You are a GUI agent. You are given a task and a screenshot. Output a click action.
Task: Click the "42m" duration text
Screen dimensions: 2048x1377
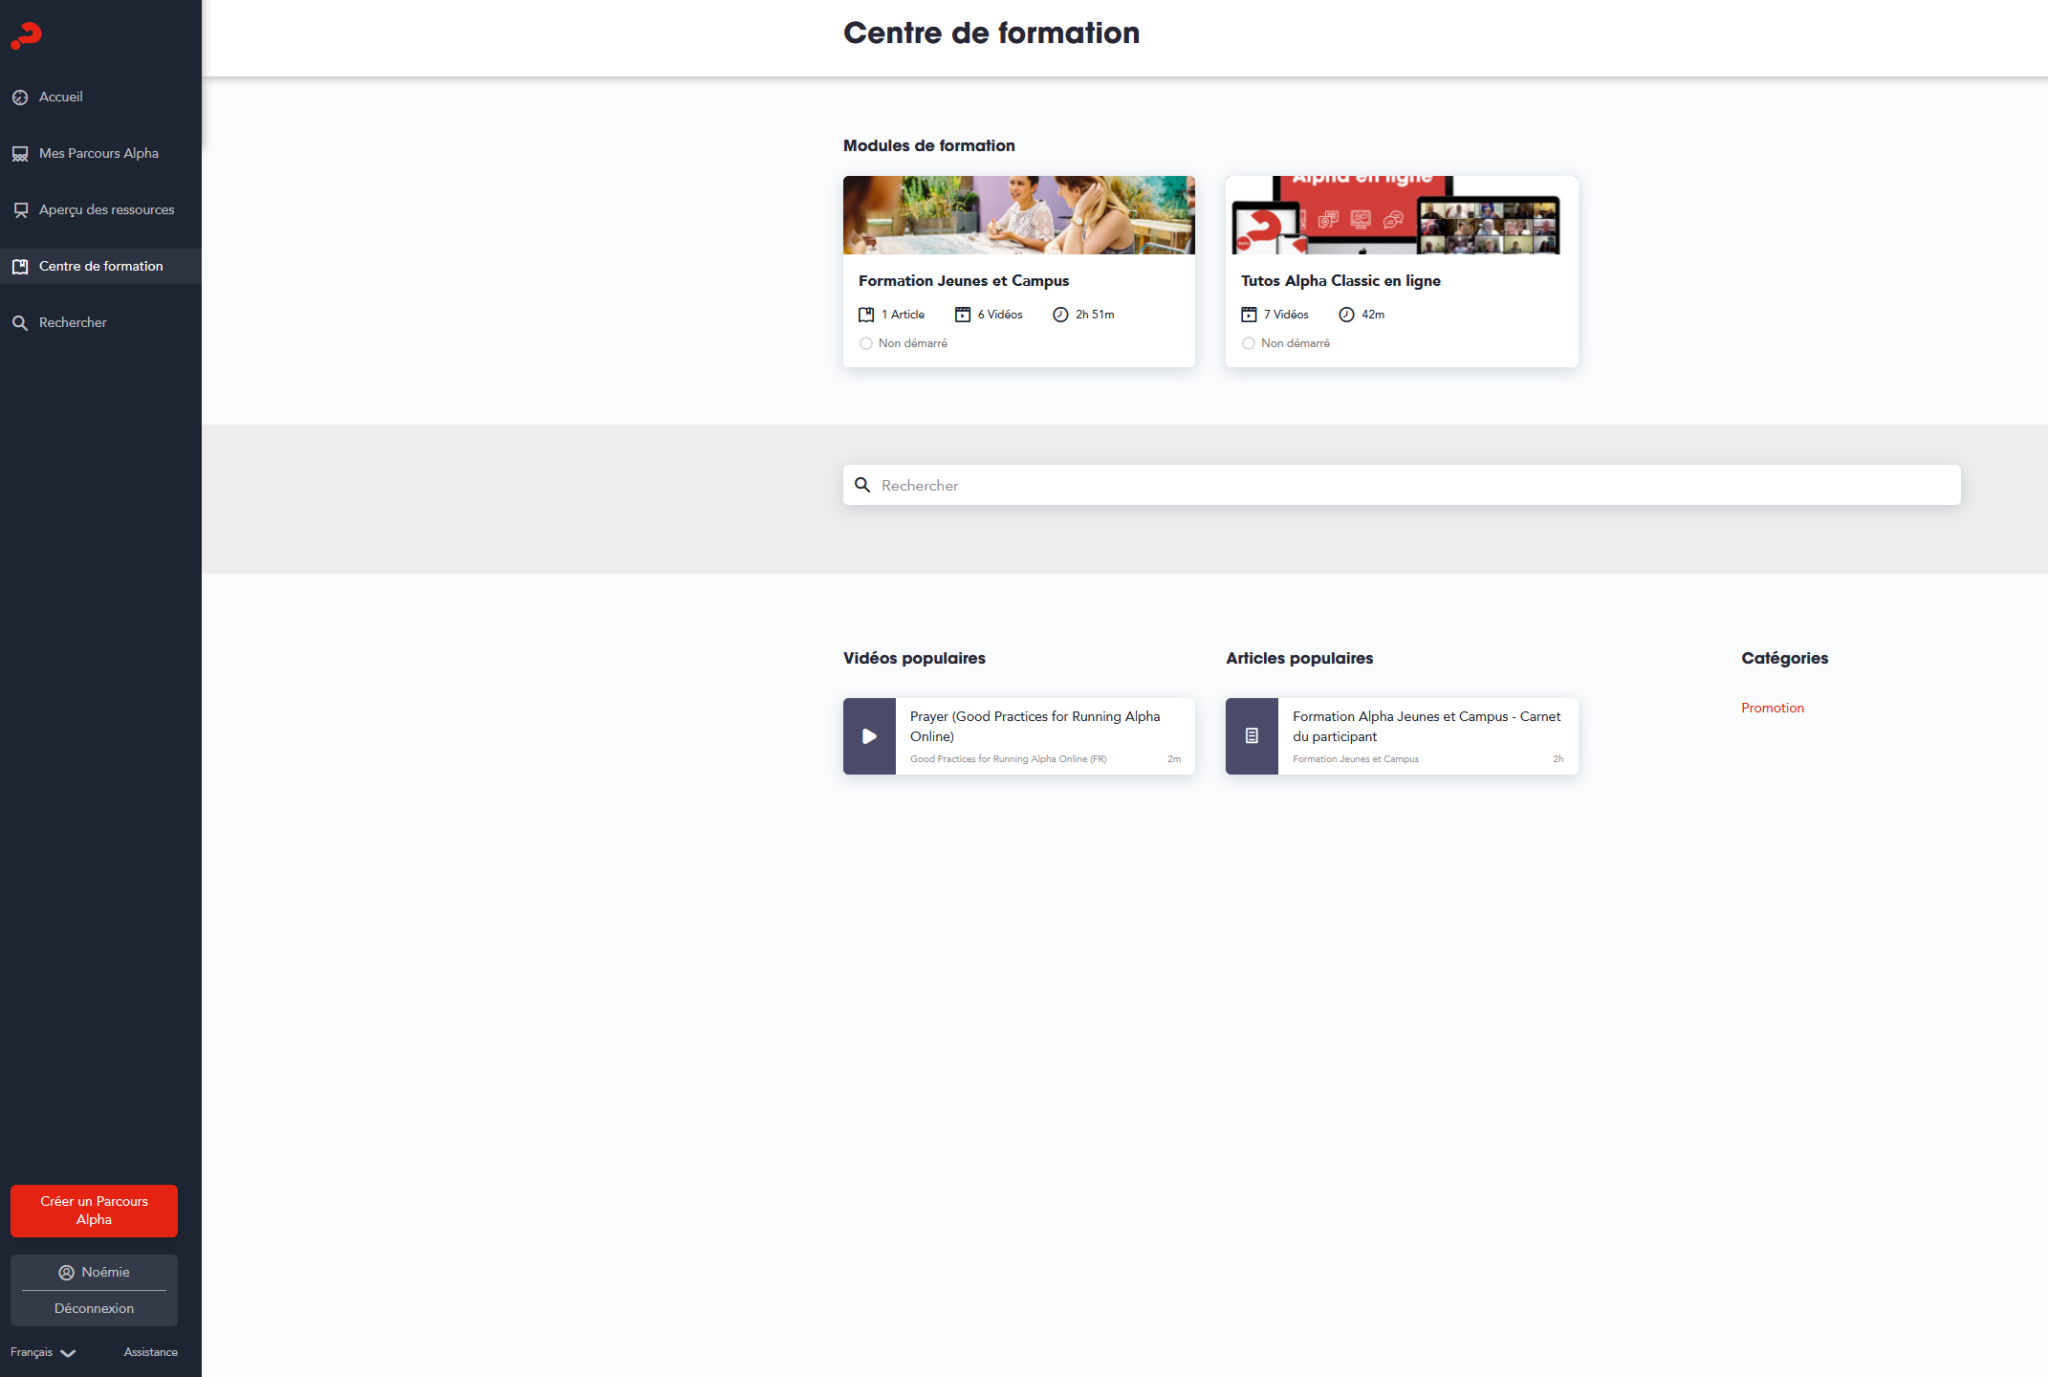1373,315
